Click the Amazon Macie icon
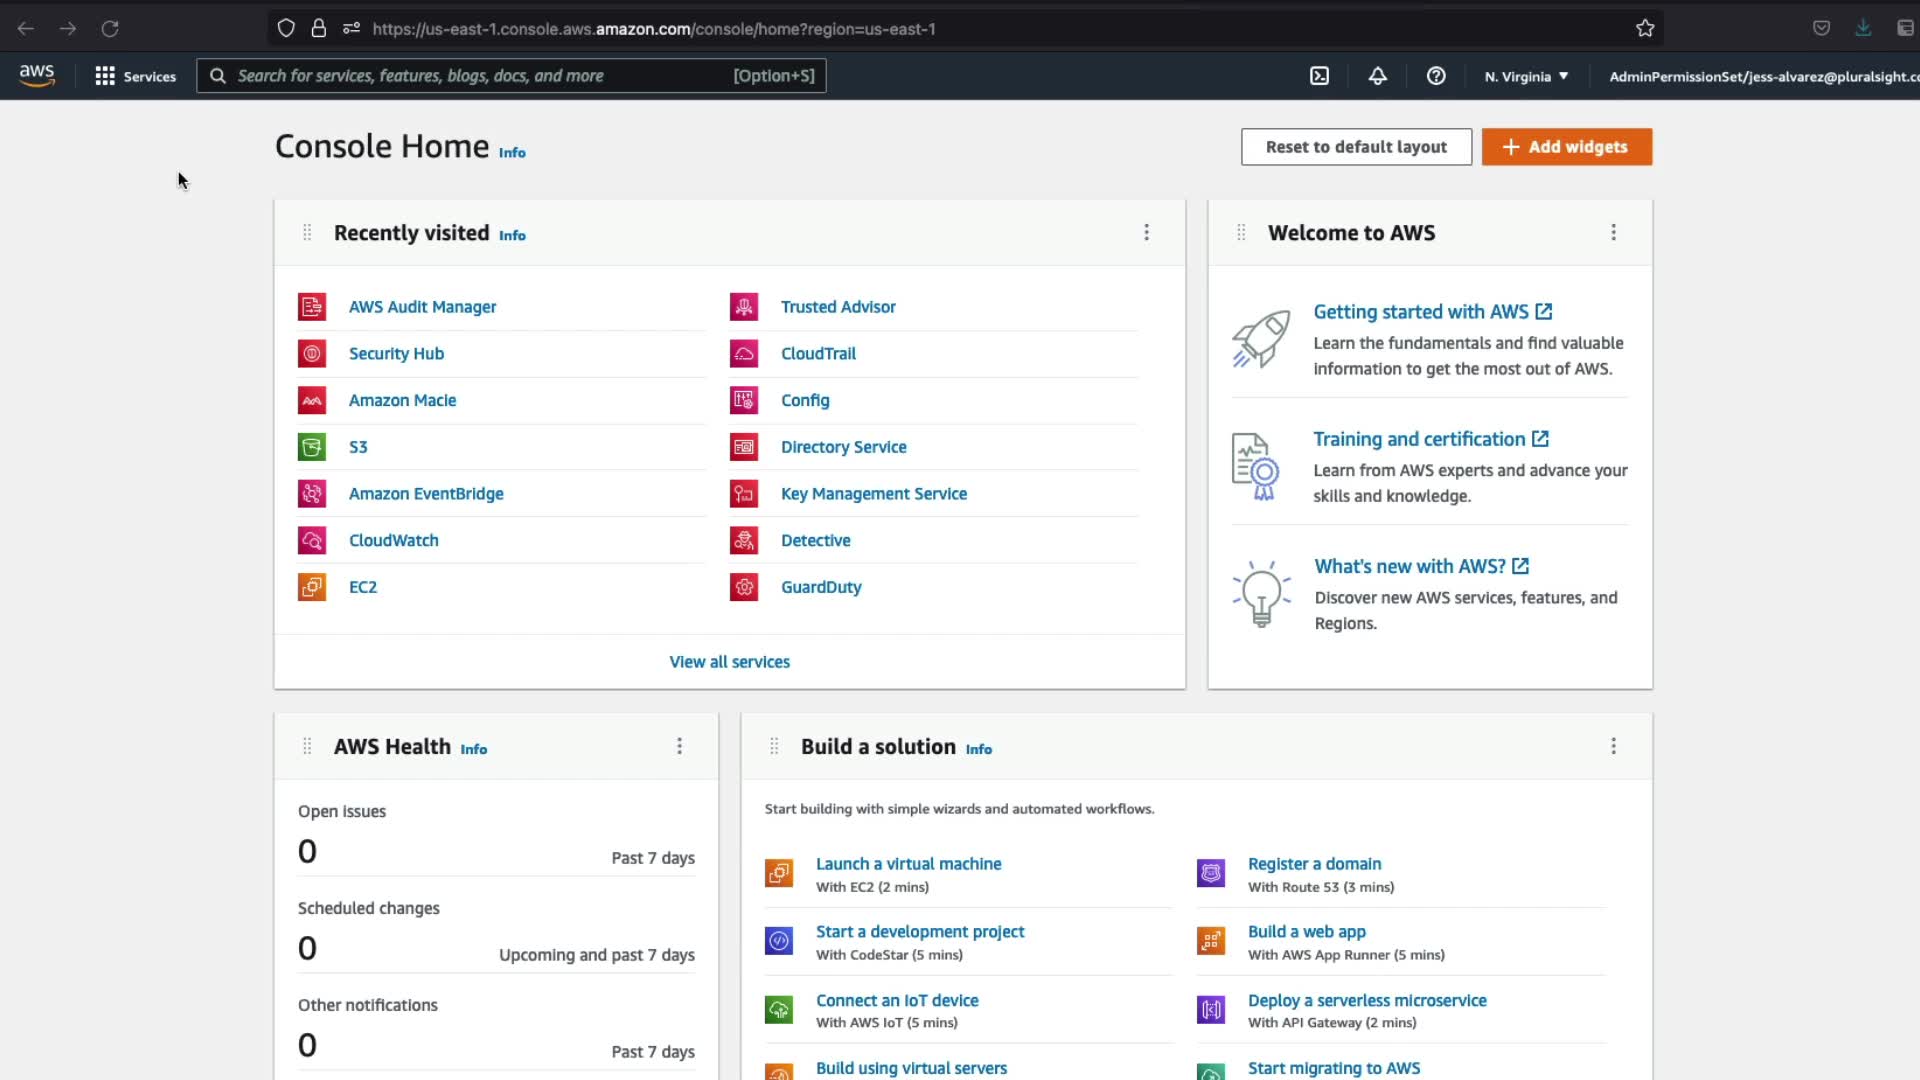Image resolution: width=1920 pixels, height=1080 pixels. pos(312,400)
